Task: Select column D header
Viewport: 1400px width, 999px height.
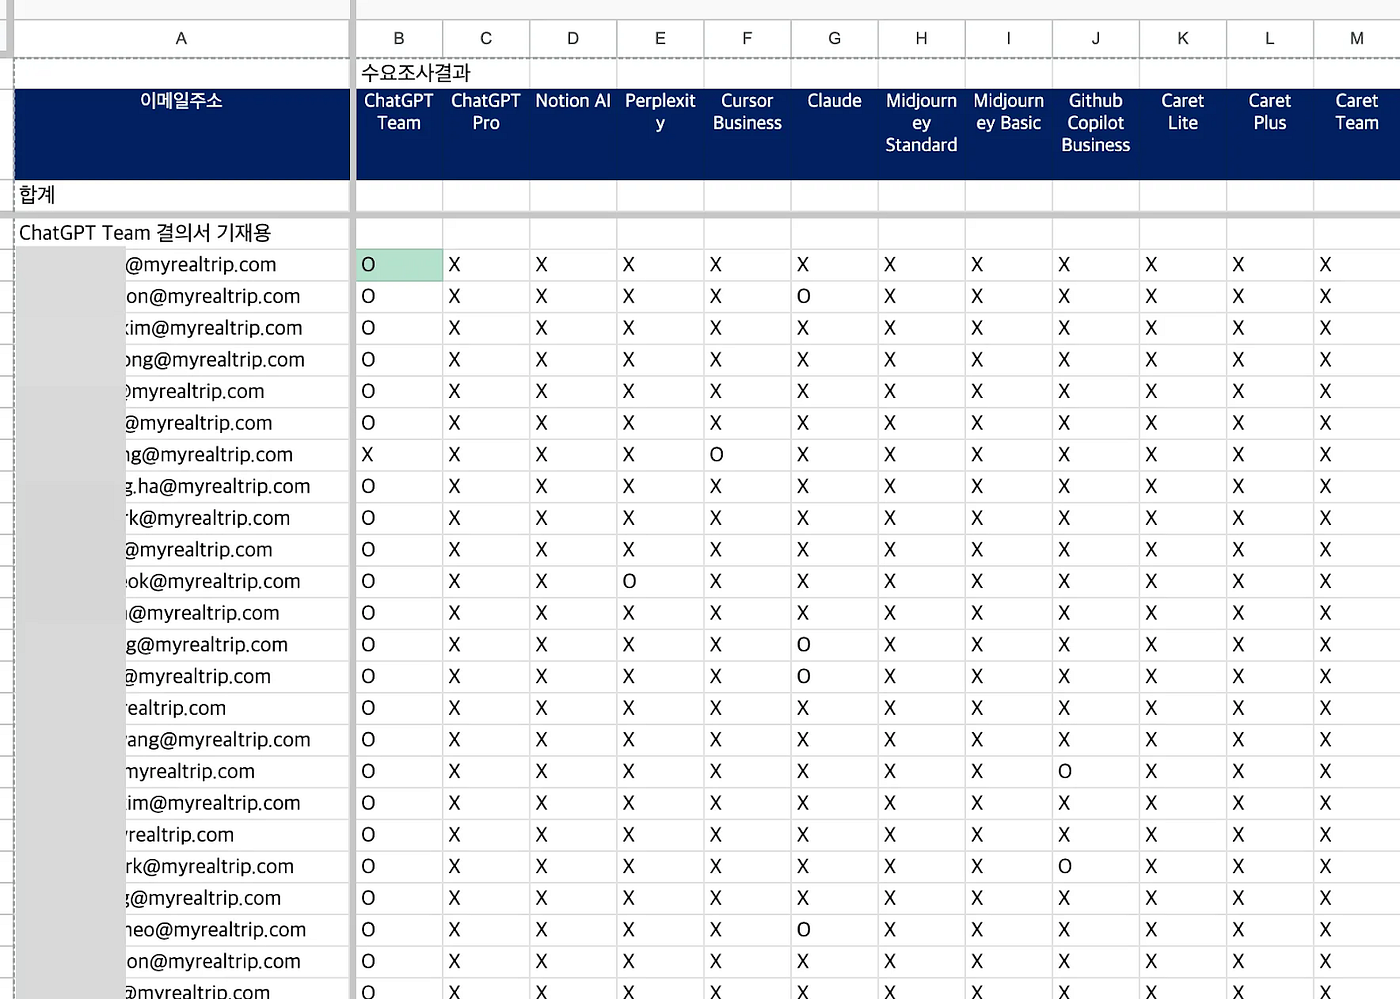Action: pos(573,38)
